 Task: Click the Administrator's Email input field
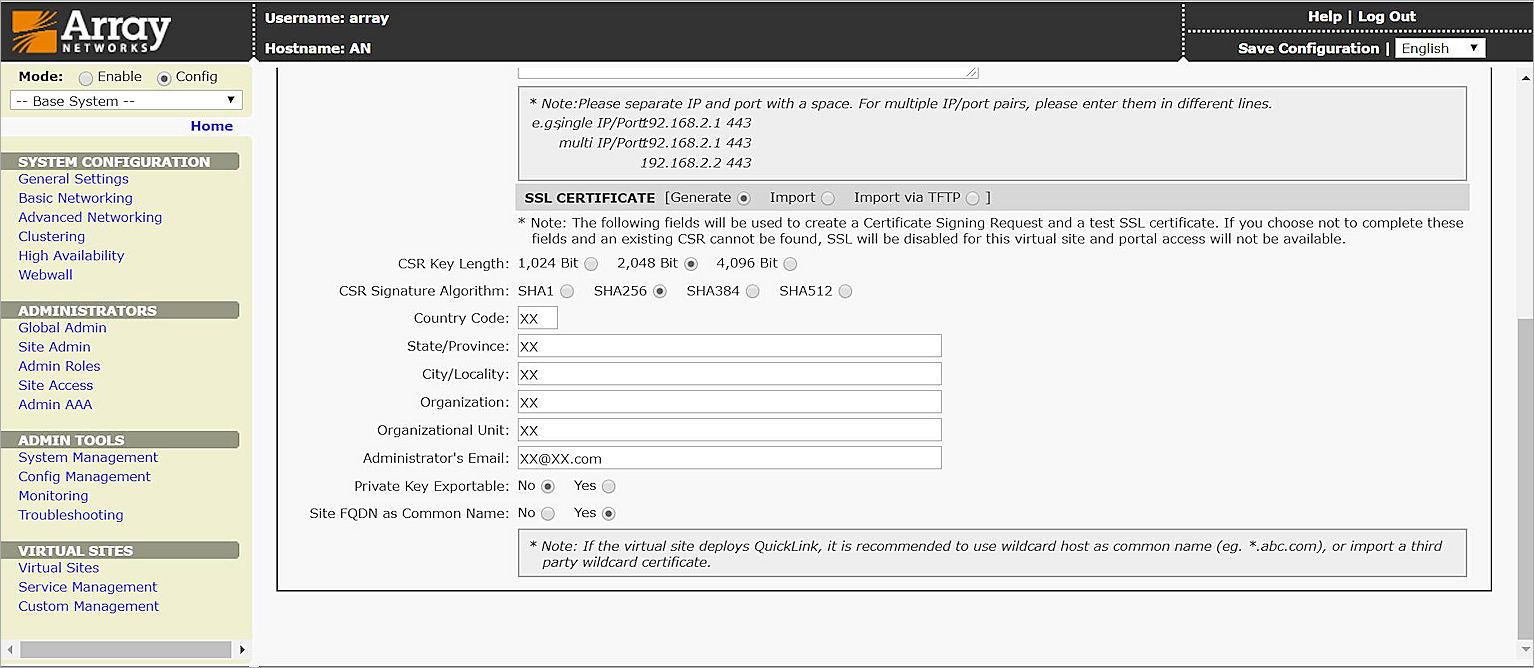click(729, 457)
